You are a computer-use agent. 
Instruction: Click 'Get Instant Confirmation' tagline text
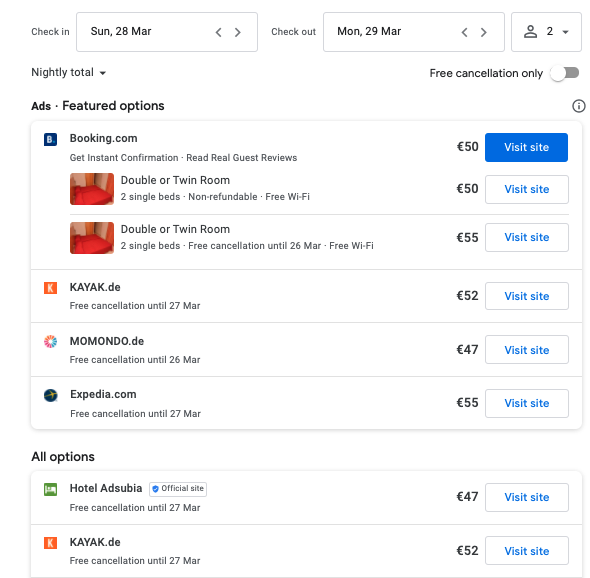click(124, 158)
